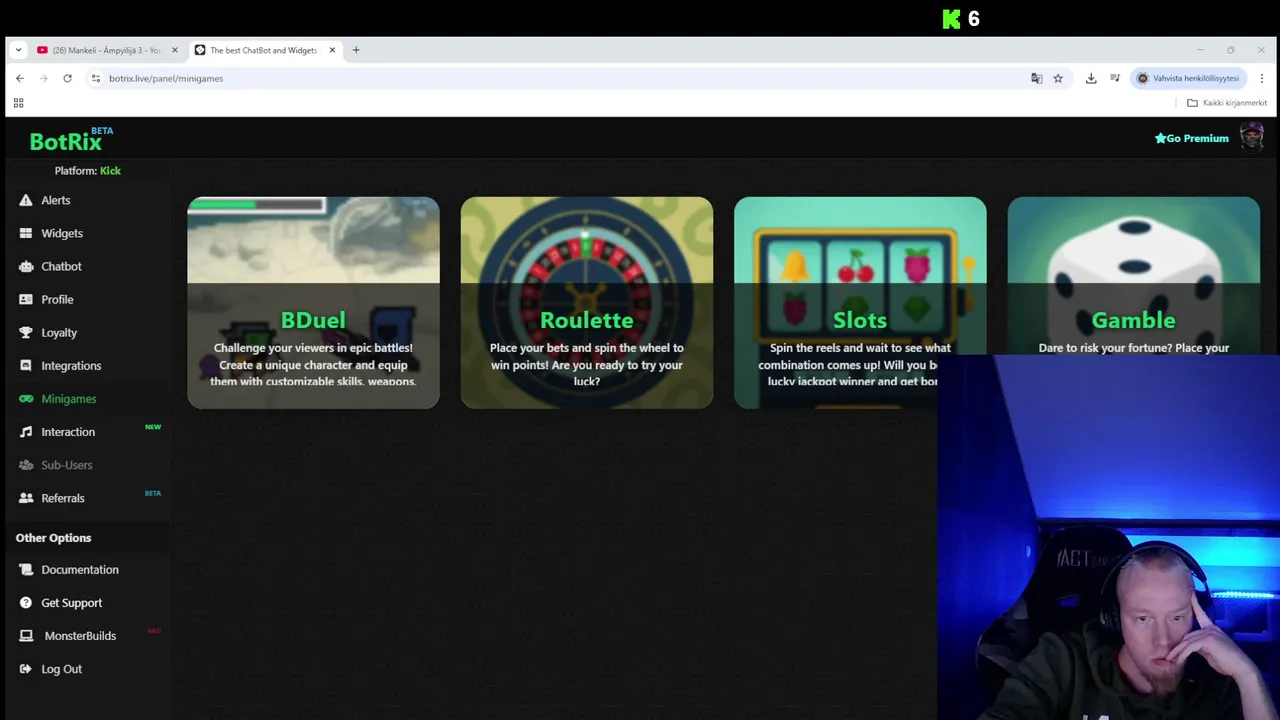1280x720 pixels.
Task: Bookmark this page with star icon
Action: click(1058, 78)
